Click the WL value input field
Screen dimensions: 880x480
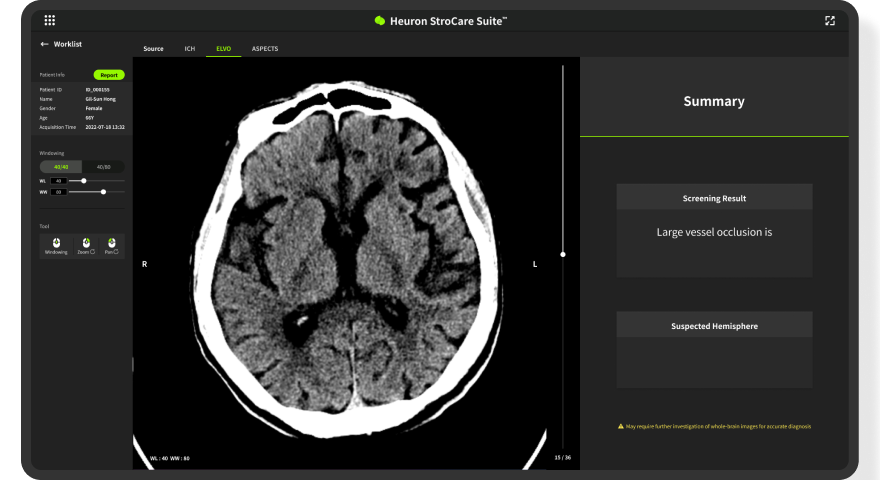pos(58,181)
